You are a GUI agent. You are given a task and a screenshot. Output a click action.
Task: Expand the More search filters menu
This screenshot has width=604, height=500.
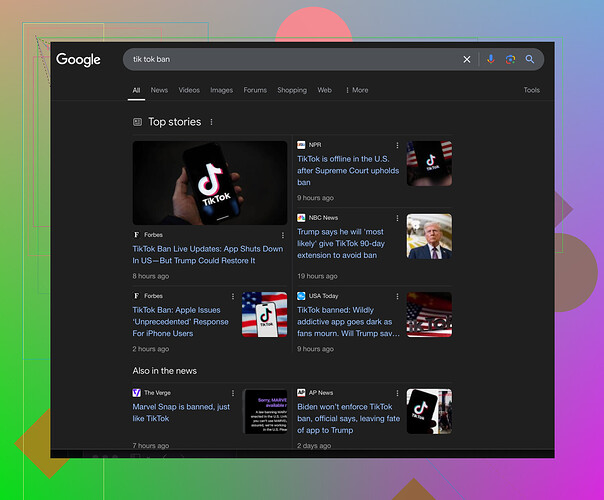(357, 90)
